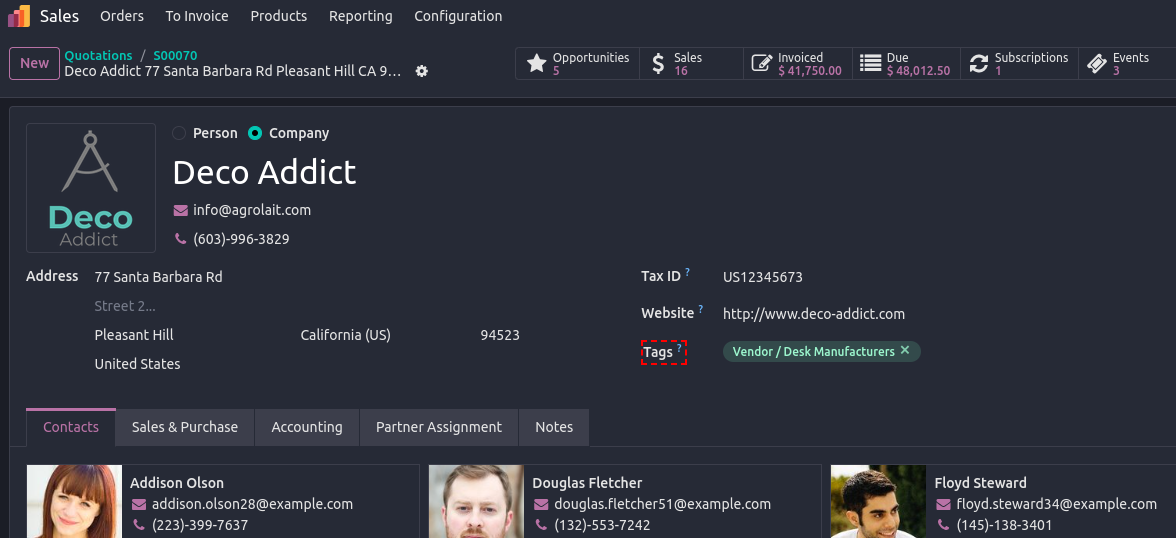Screen dimensions: 1176x538
Task: Click the New button
Action: point(34,63)
